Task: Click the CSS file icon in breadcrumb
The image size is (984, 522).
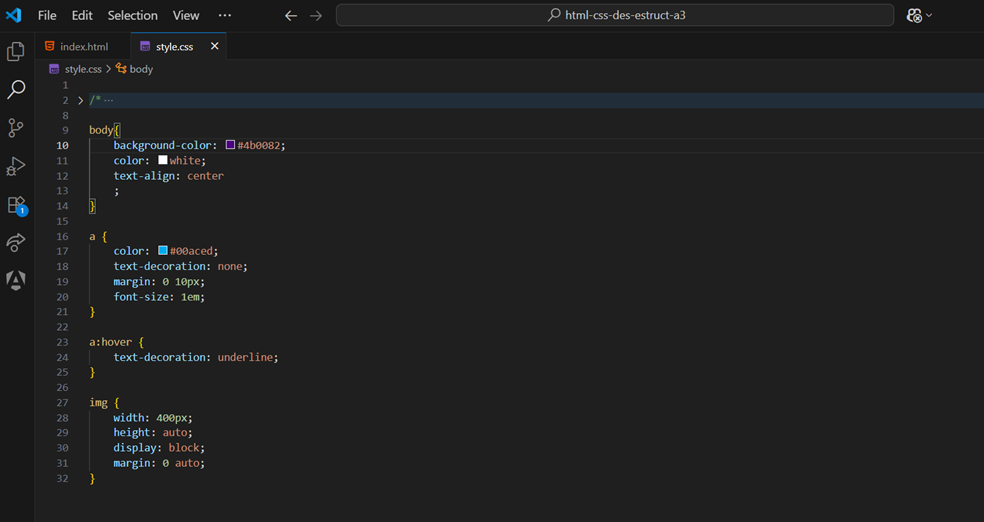Action: coord(55,69)
